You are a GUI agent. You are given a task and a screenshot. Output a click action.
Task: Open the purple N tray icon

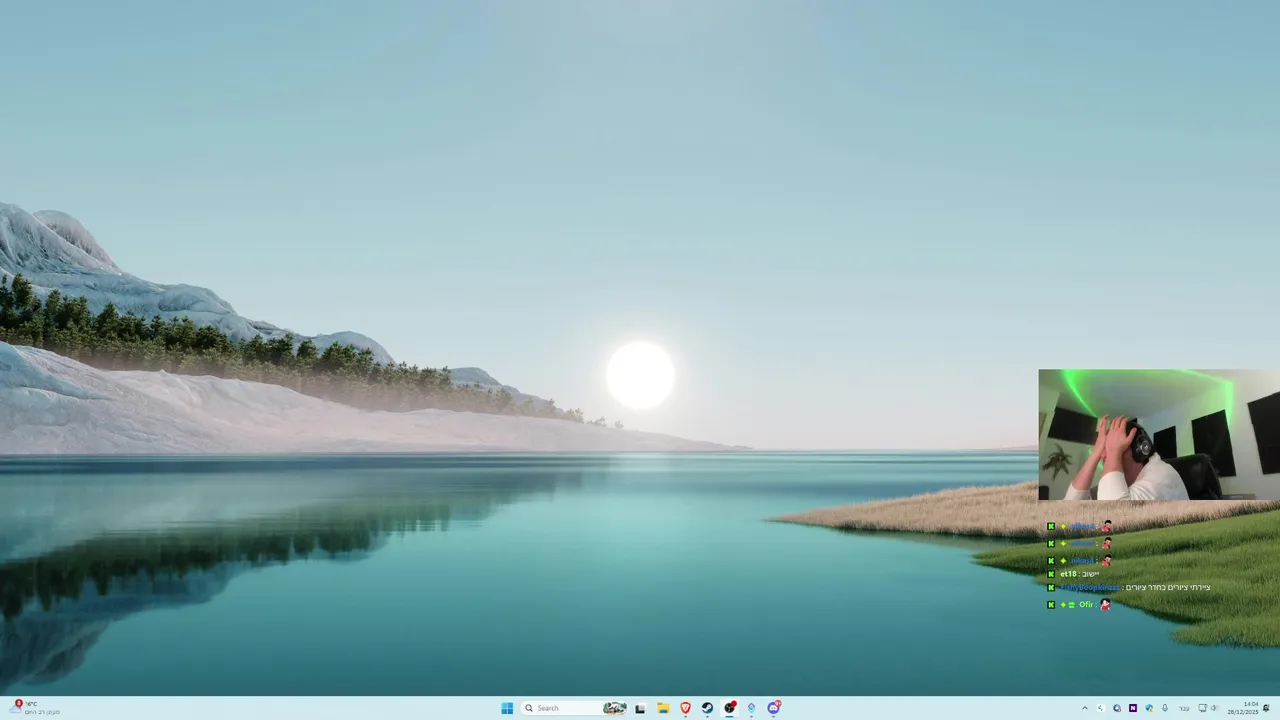[x=1133, y=708]
